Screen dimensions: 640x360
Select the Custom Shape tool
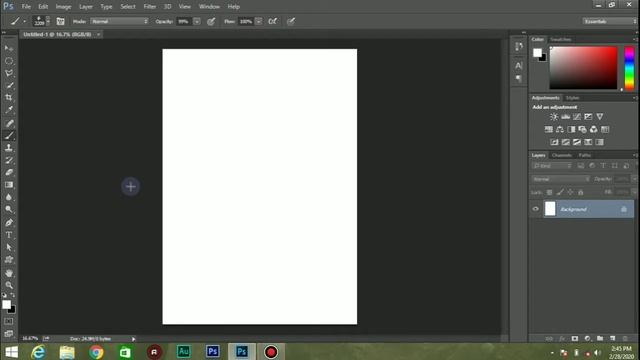coord(9,260)
